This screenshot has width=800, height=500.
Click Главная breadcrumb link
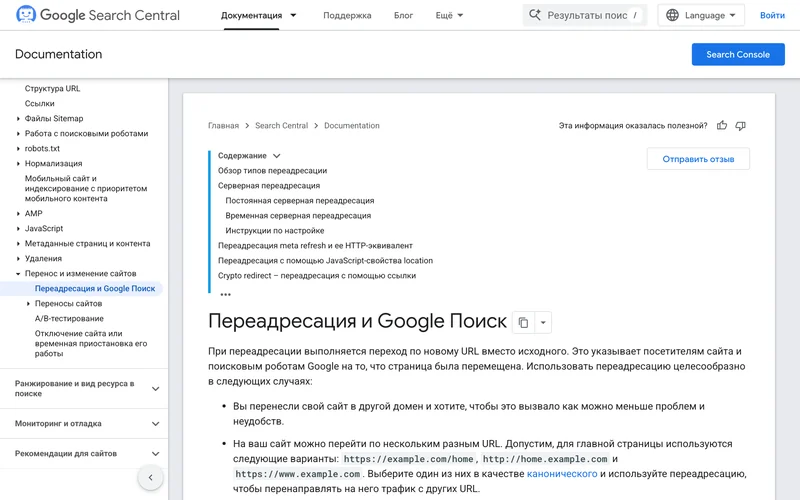pyautogui.click(x=223, y=126)
